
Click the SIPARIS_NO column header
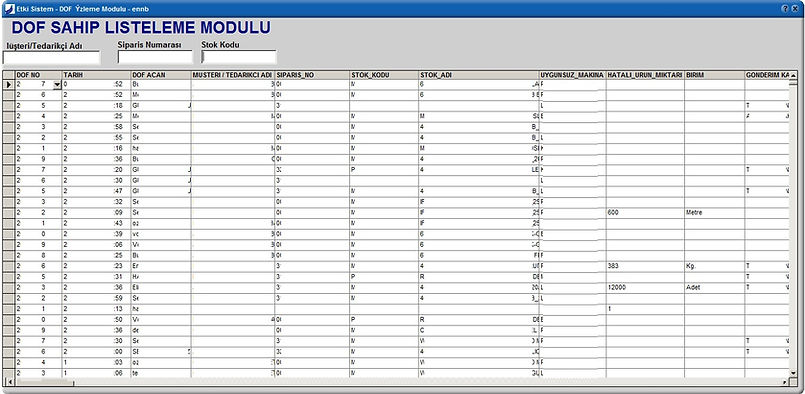click(x=312, y=75)
